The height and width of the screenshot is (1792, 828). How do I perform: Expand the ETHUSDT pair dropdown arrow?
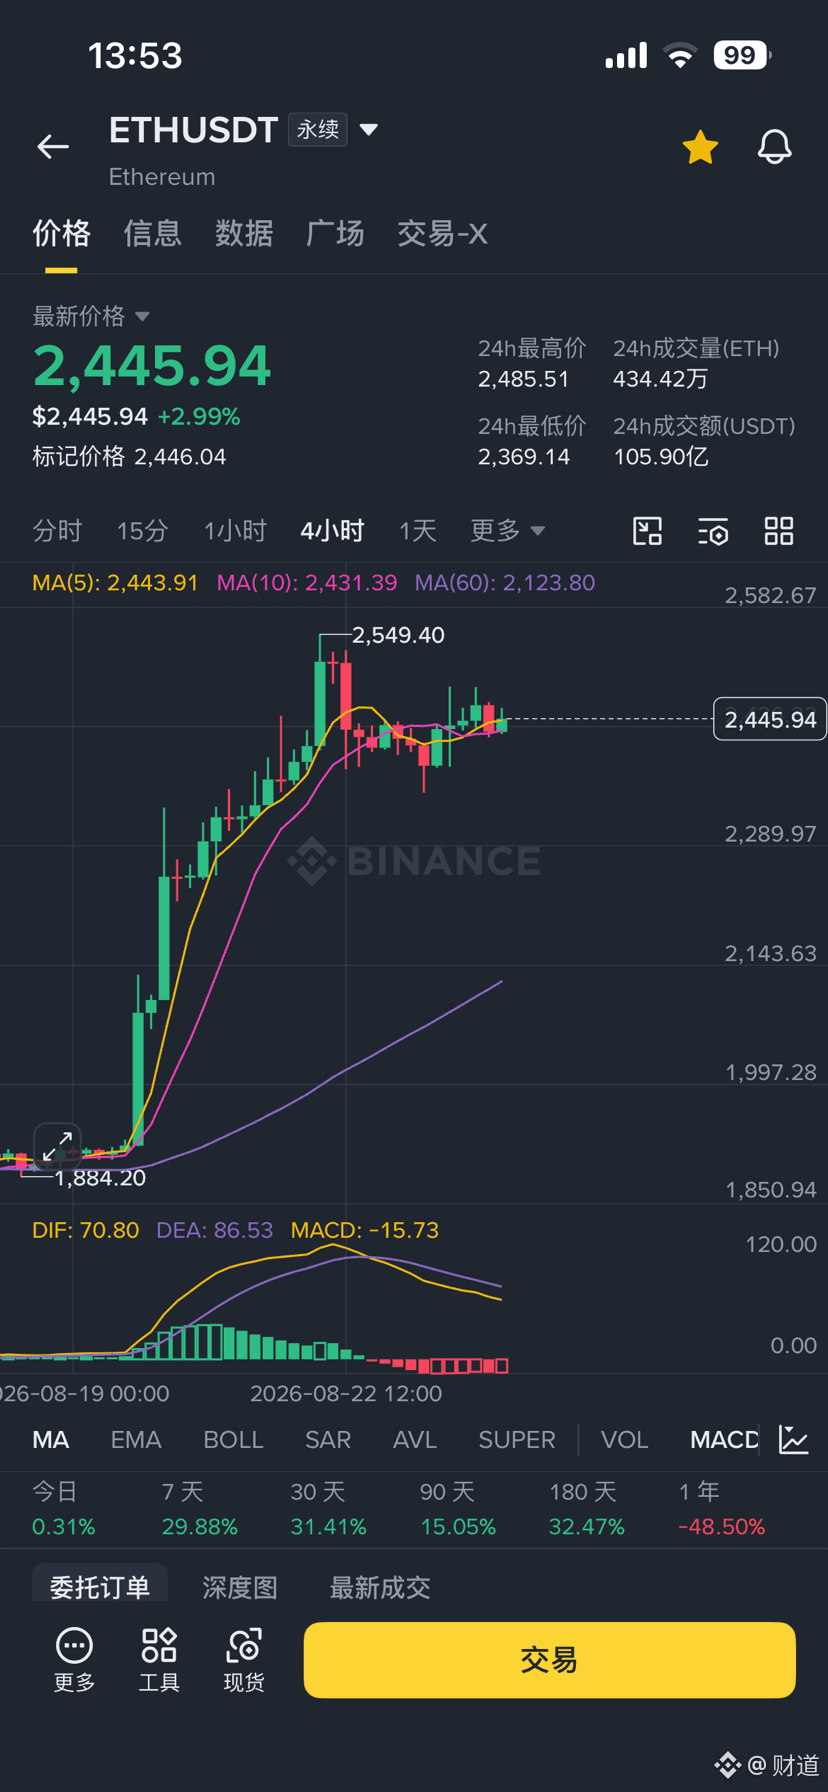coord(368,130)
